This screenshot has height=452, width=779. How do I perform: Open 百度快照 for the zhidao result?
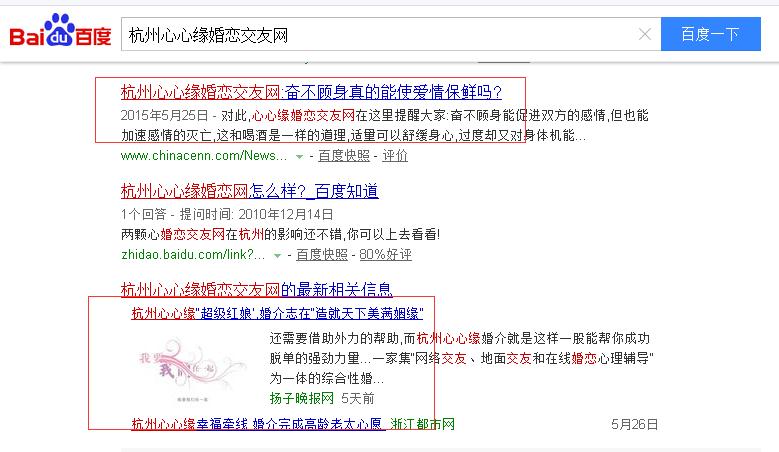tap(322, 254)
